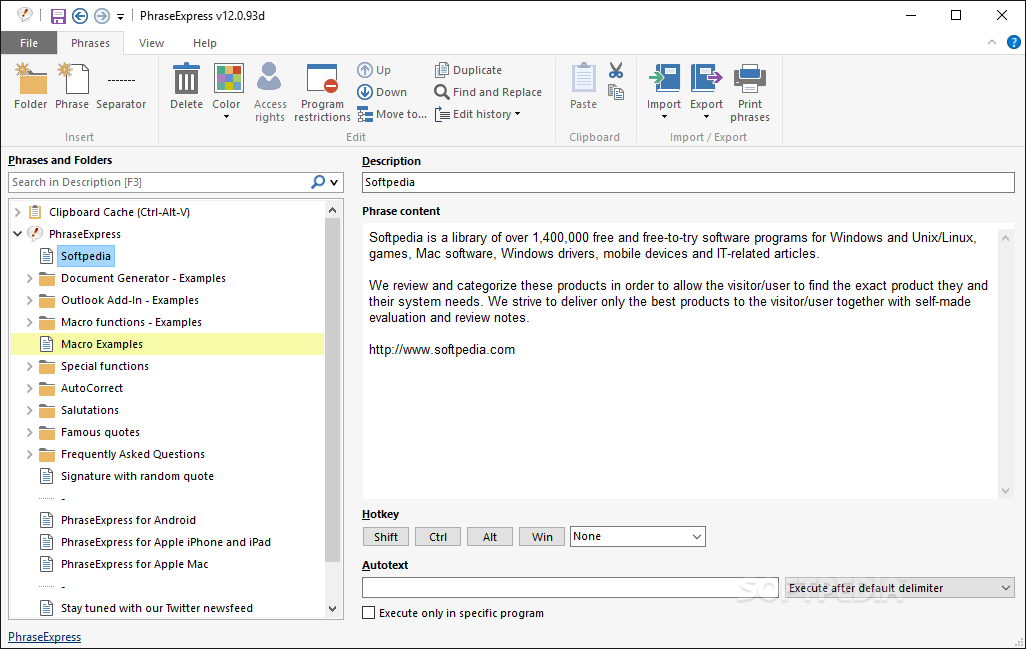Insert a new Phrase
This screenshot has height=649, width=1026.
point(72,86)
